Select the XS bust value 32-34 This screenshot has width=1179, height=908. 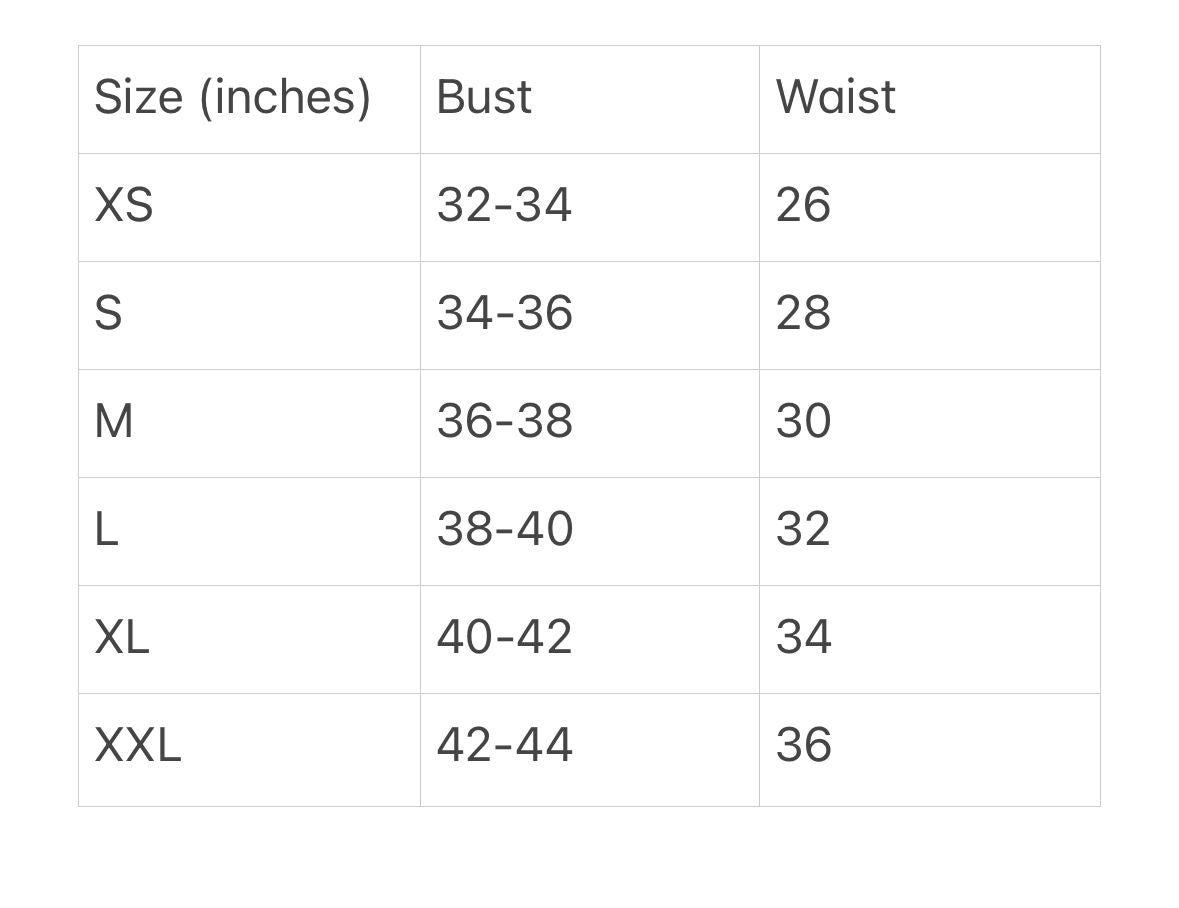[x=504, y=206]
